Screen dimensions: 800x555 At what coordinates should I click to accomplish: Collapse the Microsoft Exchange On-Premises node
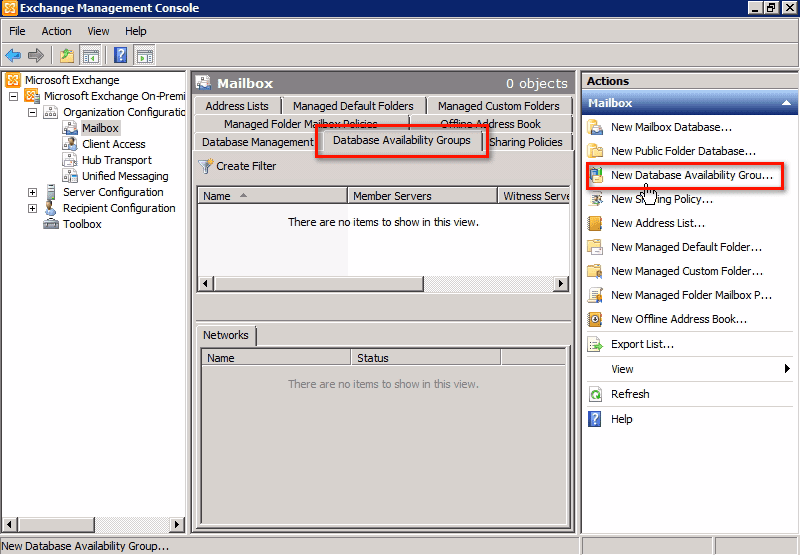click(14, 96)
